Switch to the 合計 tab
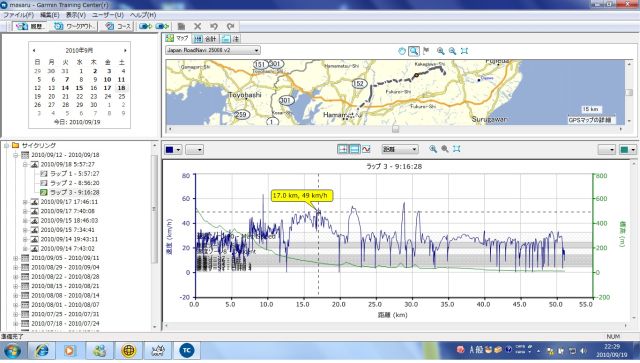 [205, 39]
